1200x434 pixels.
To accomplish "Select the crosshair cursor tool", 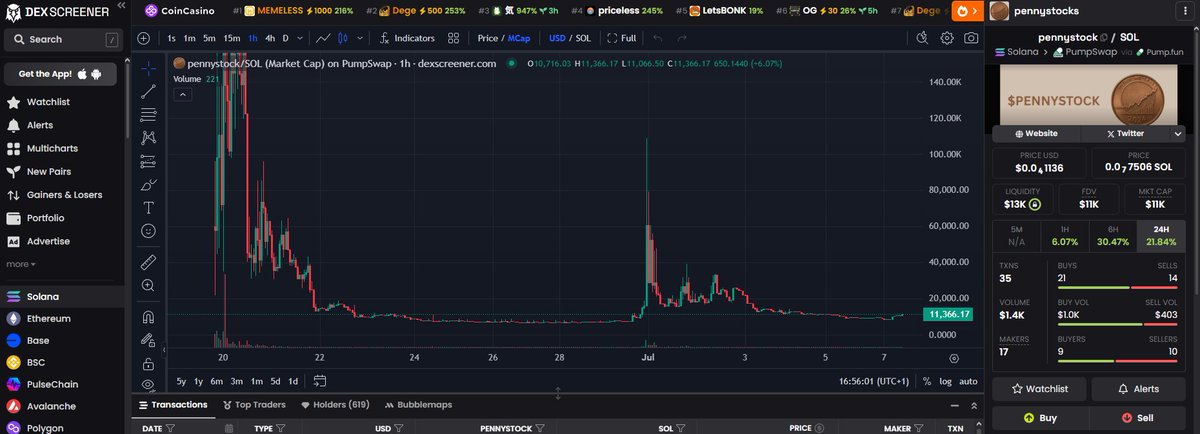I will click(x=148, y=68).
